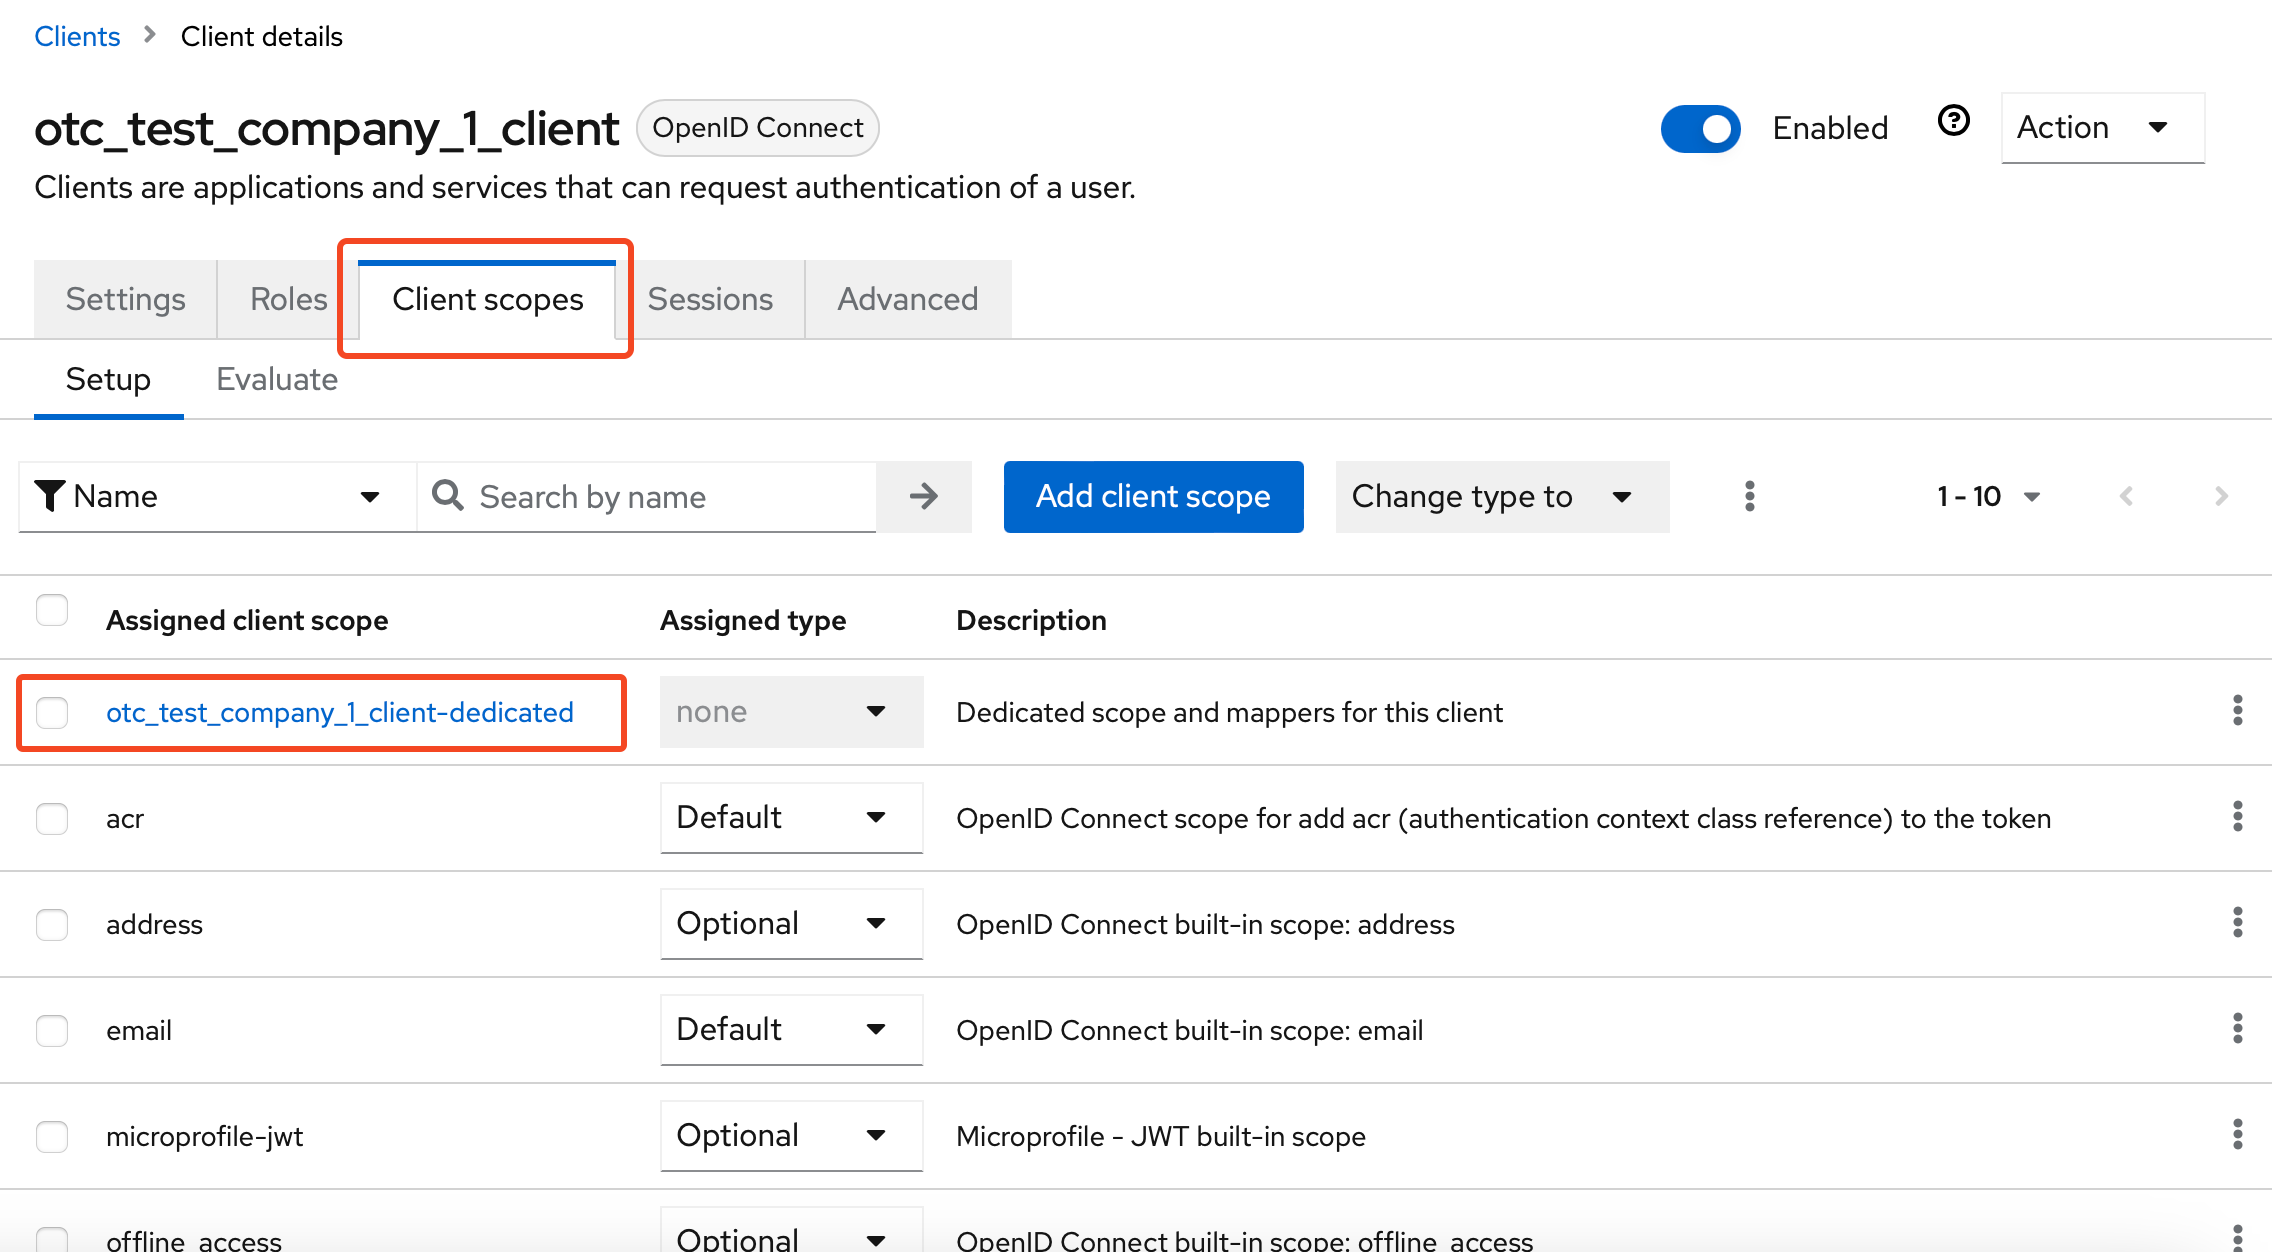Image resolution: width=2272 pixels, height=1252 pixels.
Task: Expand the Change type to dropdown
Action: click(x=1501, y=496)
